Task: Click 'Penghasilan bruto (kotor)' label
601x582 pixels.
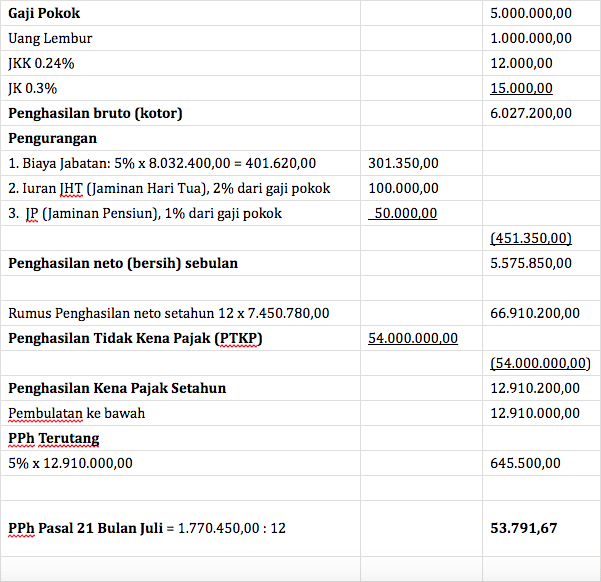Action: tap(95, 113)
